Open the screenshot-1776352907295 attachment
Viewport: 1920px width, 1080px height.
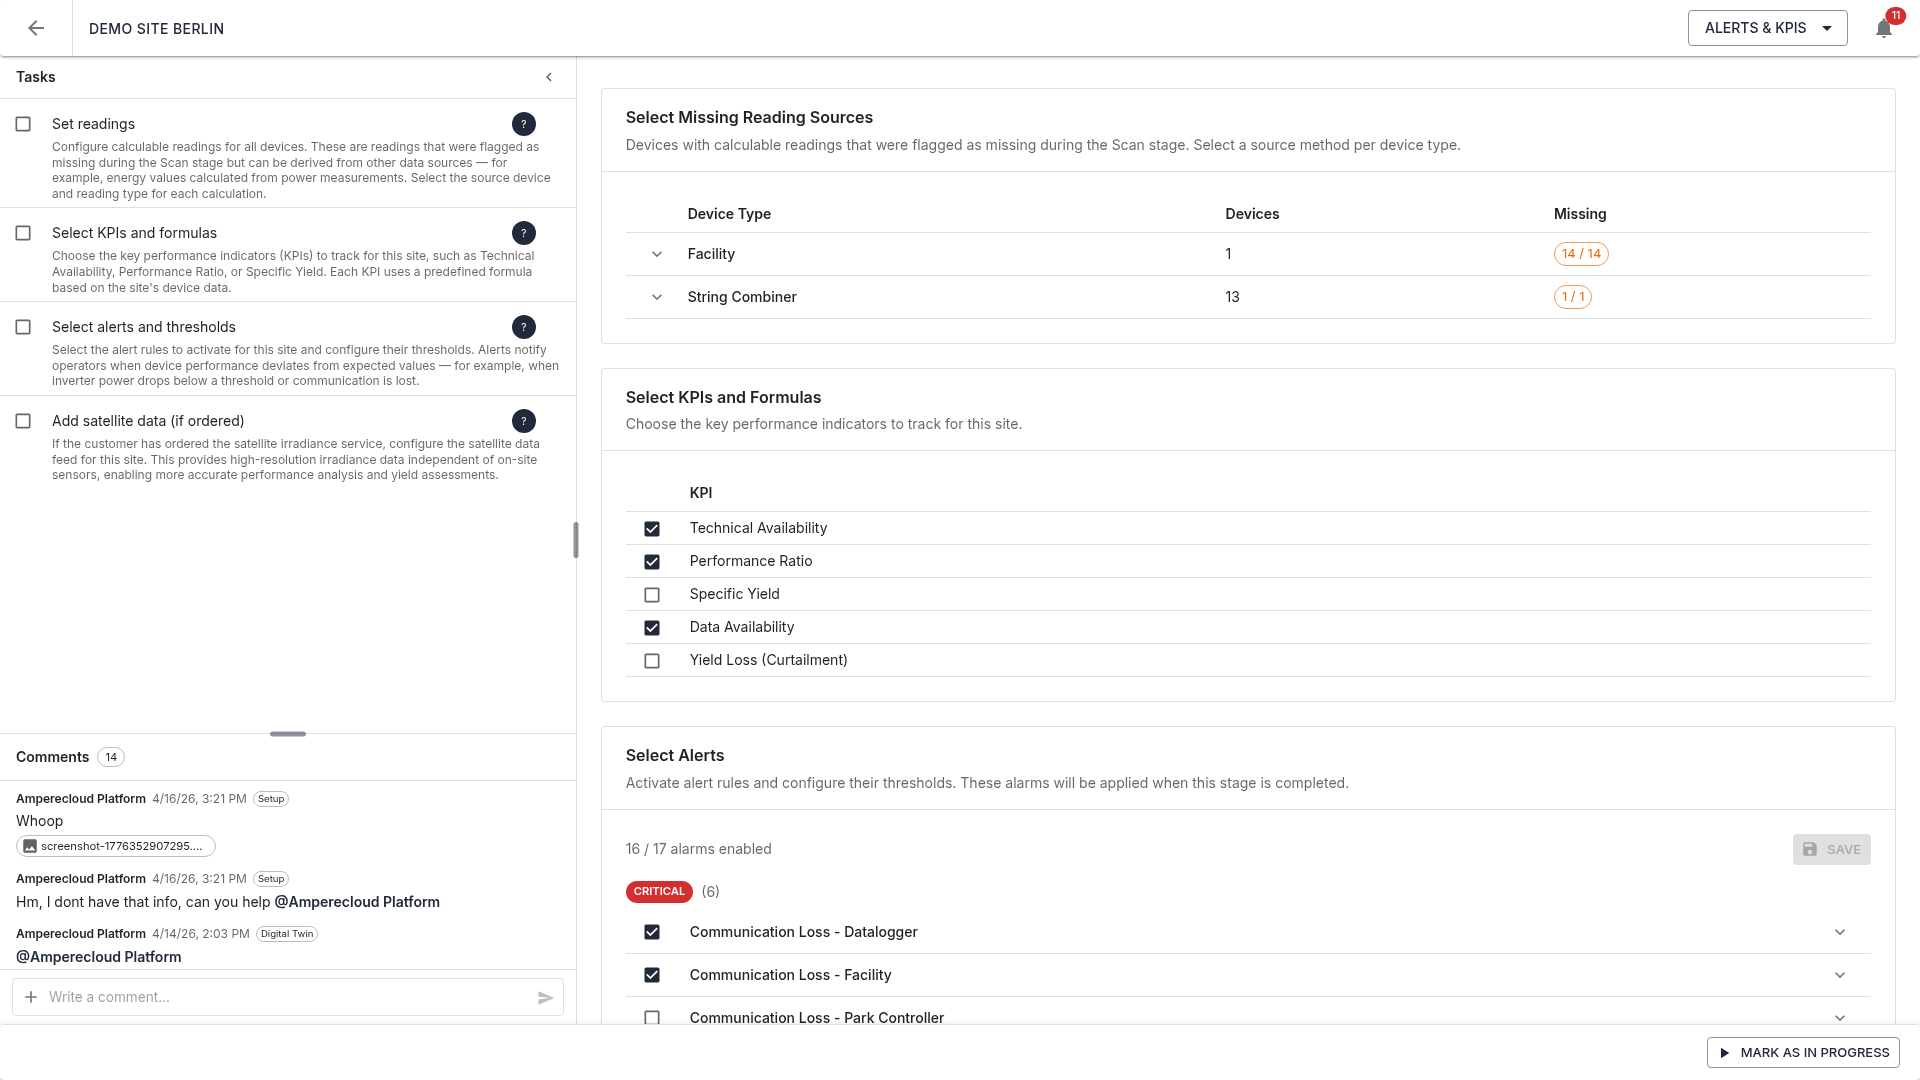(116, 846)
